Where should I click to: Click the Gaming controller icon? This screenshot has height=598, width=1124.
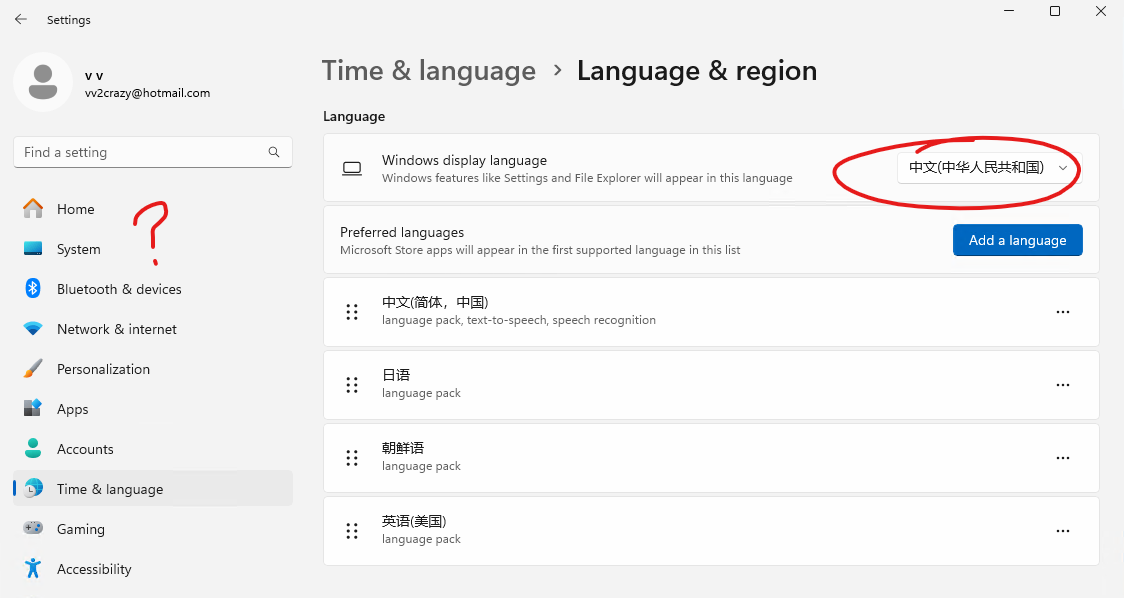[x=33, y=528]
